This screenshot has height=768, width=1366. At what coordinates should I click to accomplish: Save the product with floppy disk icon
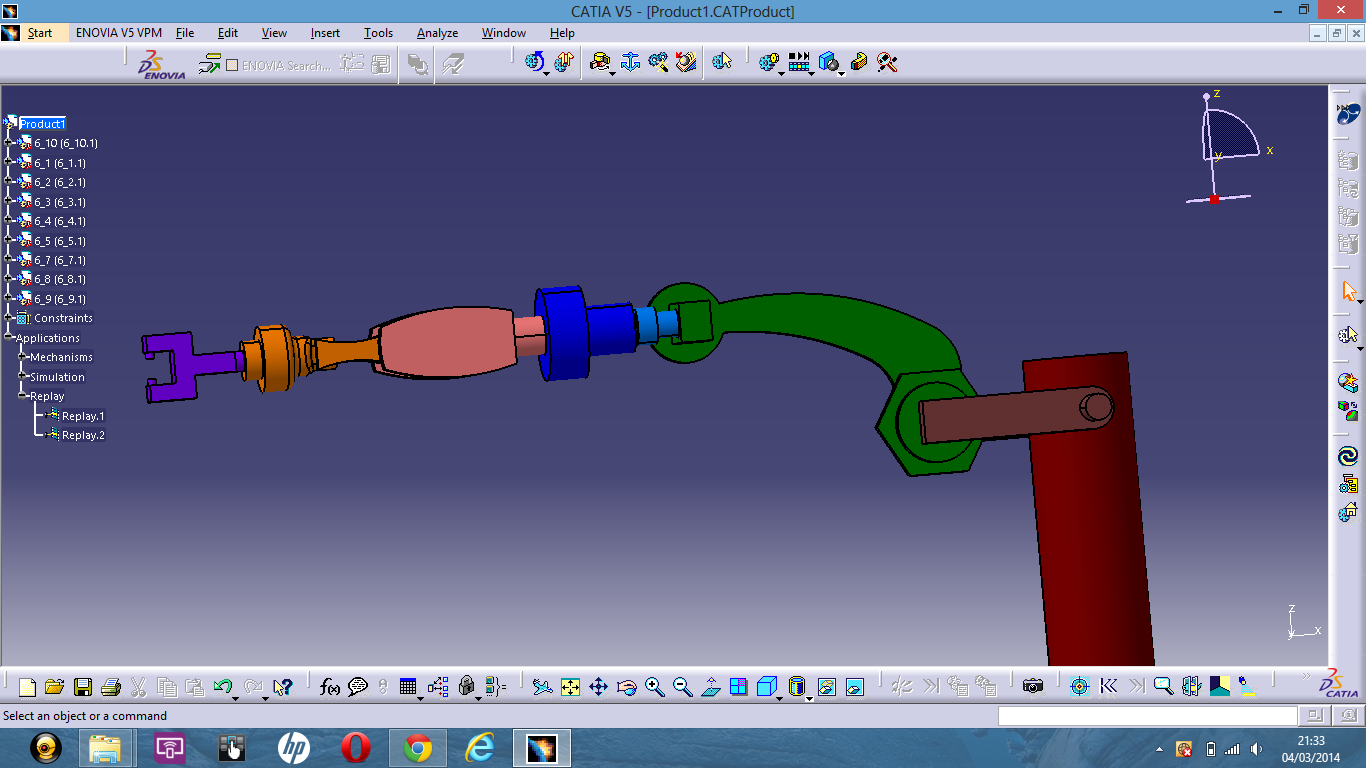[83, 687]
